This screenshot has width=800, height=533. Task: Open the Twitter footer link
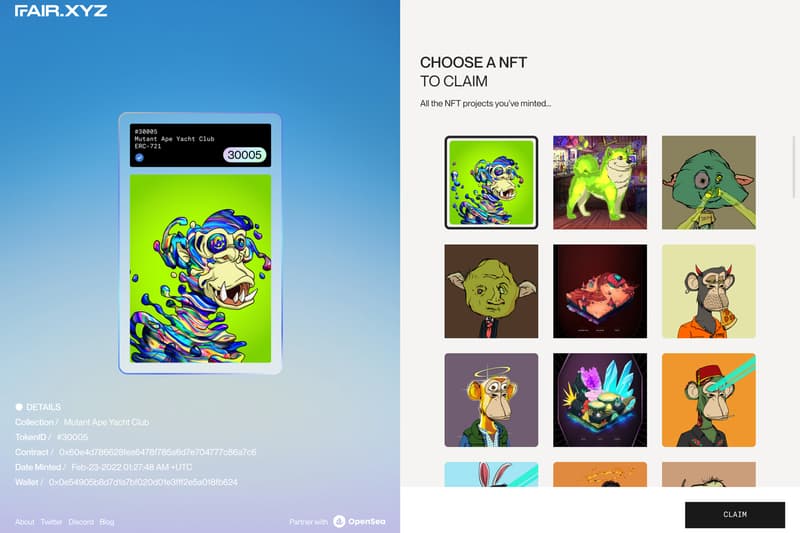51,522
